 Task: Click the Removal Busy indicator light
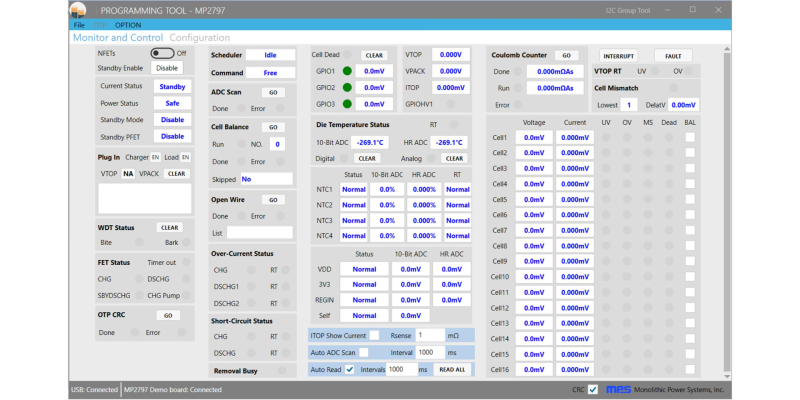(x=282, y=371)
